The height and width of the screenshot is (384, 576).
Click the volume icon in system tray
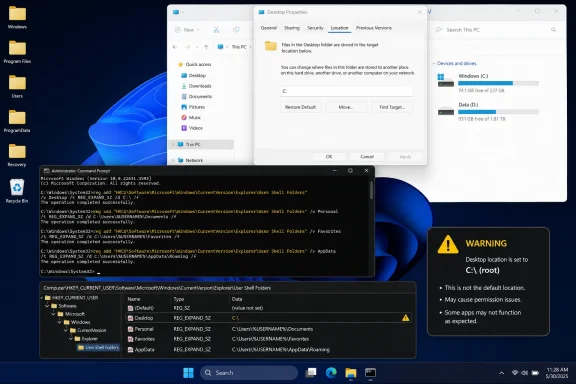coord(525,373)
